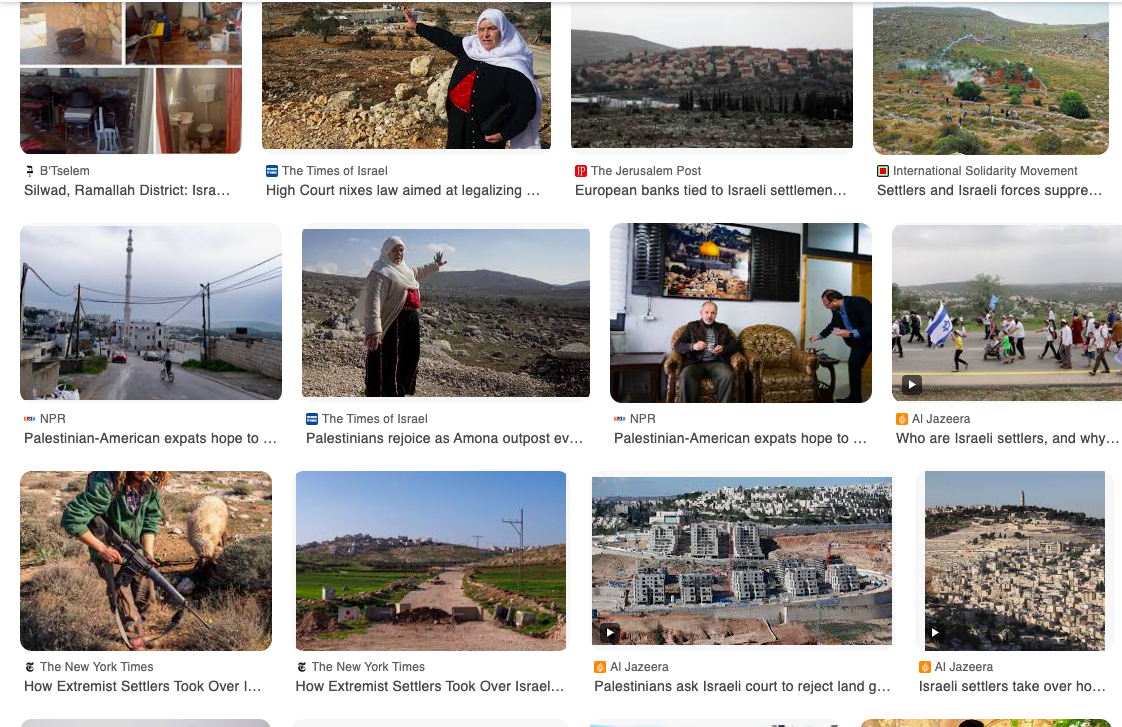Open 'European banks tied to Israeli settlements' link

pos(711,190)
